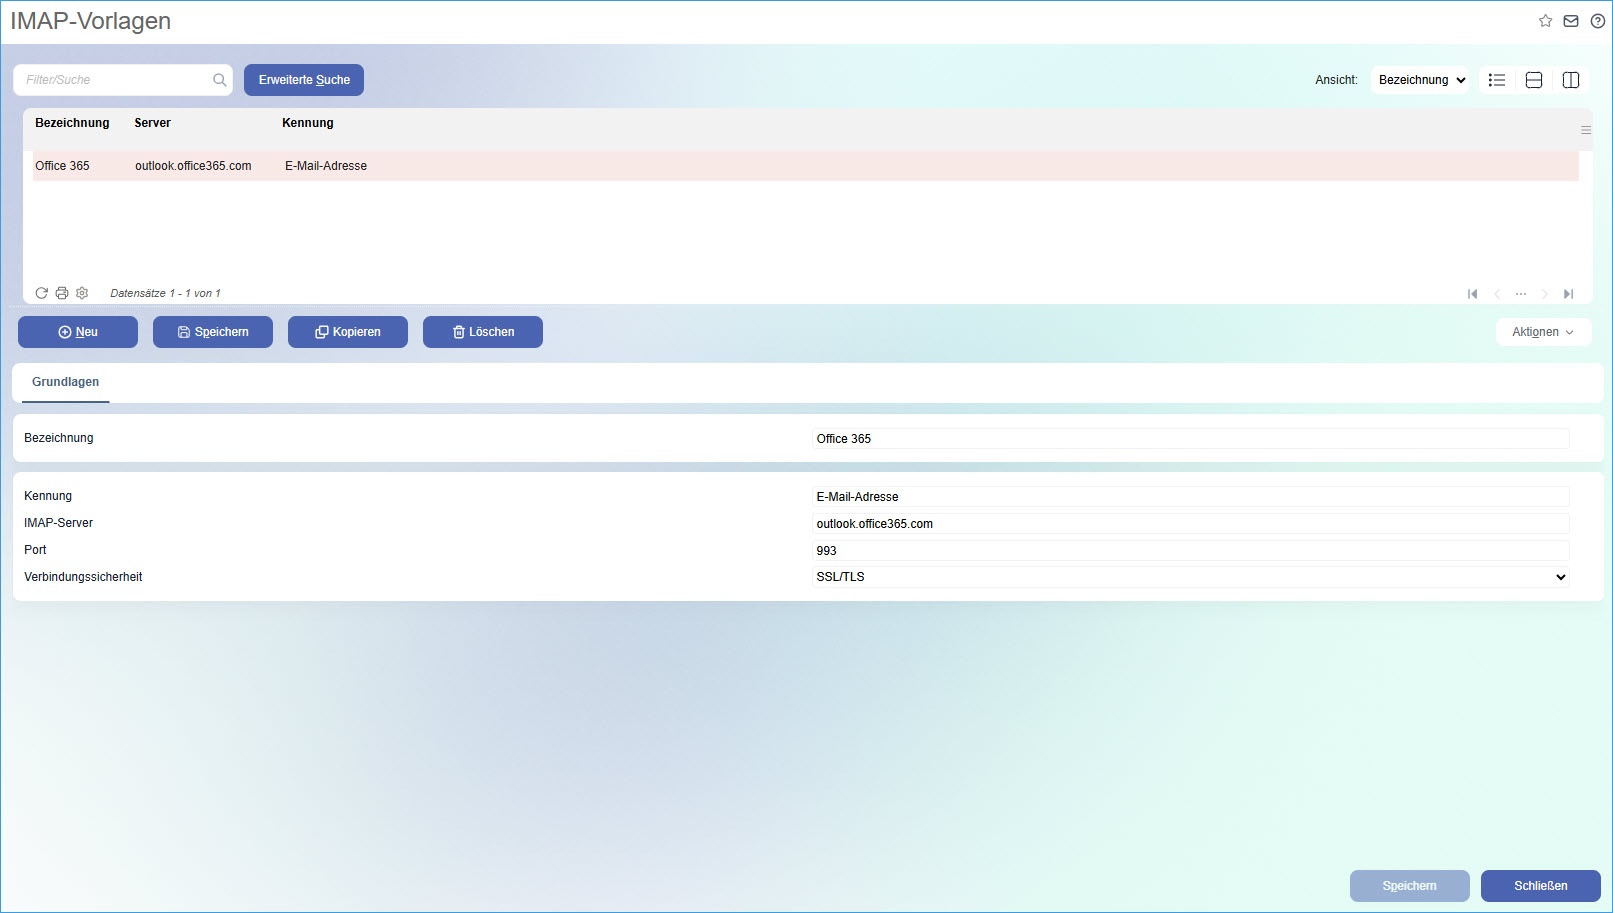This screenshot has width=1613, height=913.
Task: Duplicate template with Kopieren button
Action: tap(348, 332)
